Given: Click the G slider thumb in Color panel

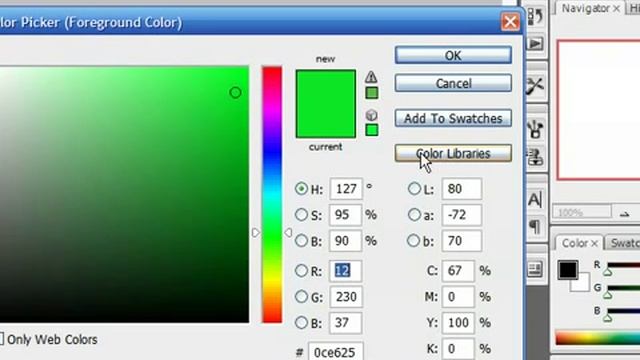Looking at the screenshot, I should [x=608, y=295].
